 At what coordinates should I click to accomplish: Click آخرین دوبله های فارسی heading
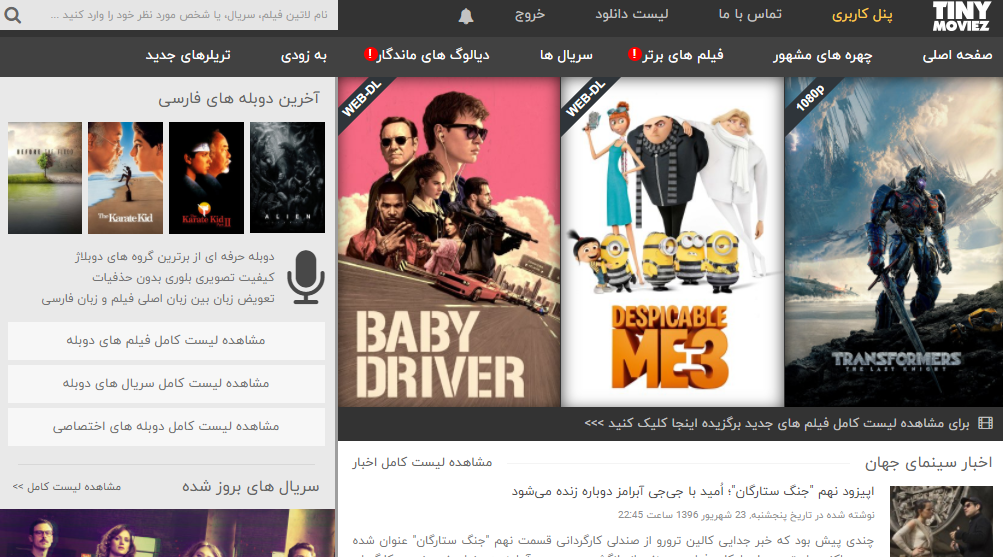tap(239, 98)
